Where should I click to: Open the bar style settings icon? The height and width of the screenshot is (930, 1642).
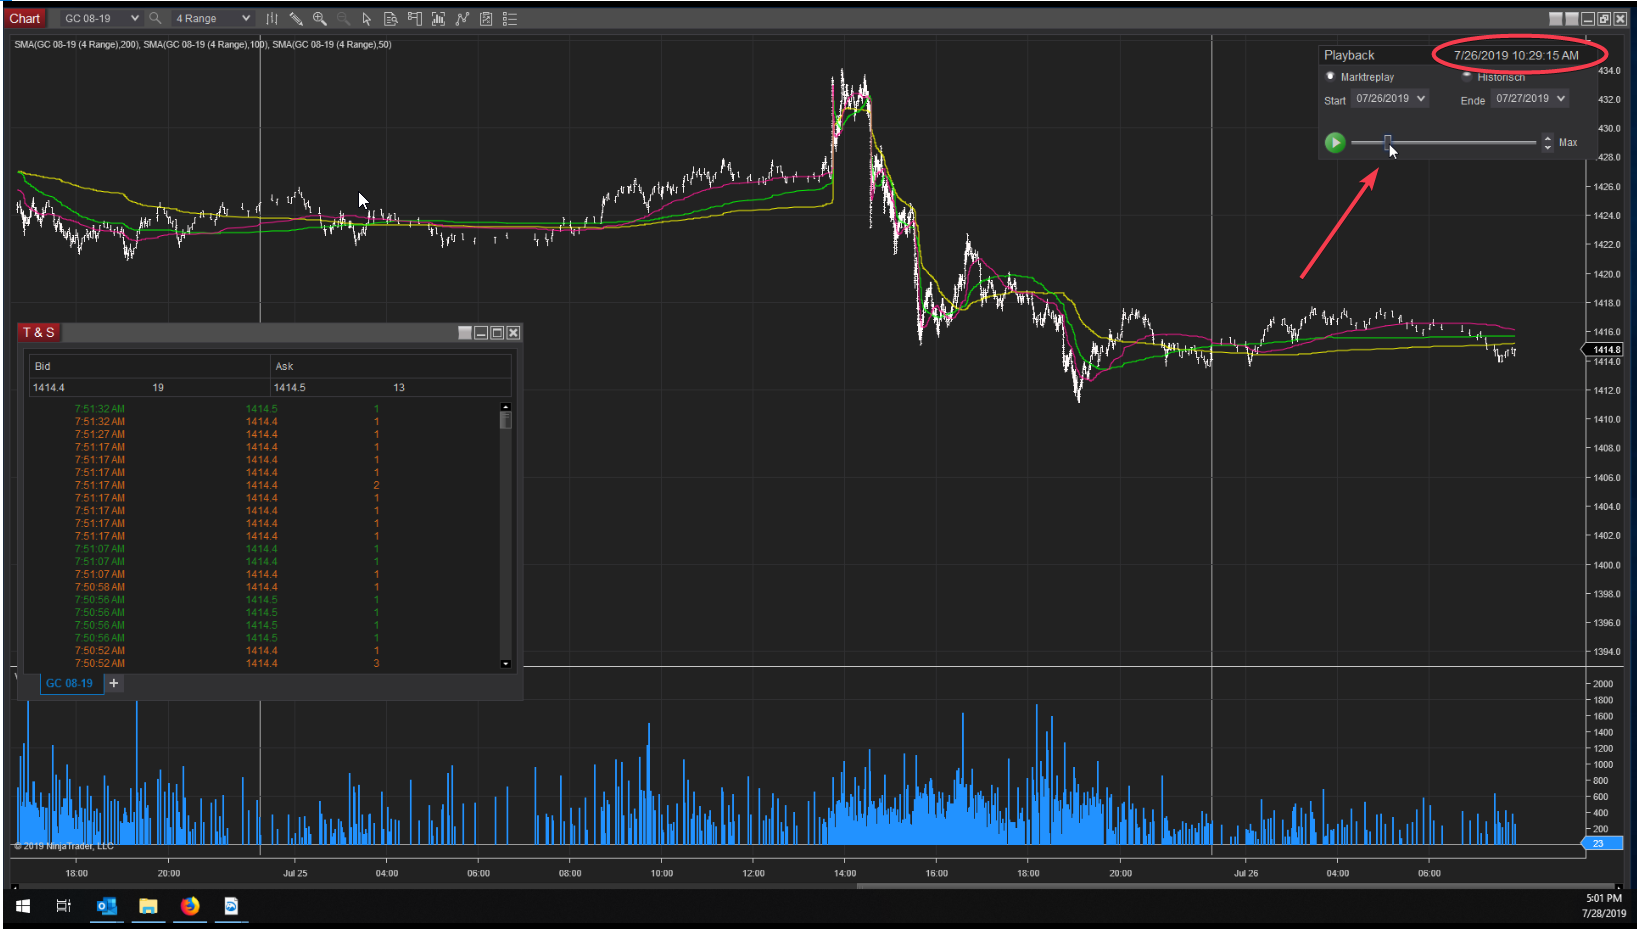[x=272, y=18]
